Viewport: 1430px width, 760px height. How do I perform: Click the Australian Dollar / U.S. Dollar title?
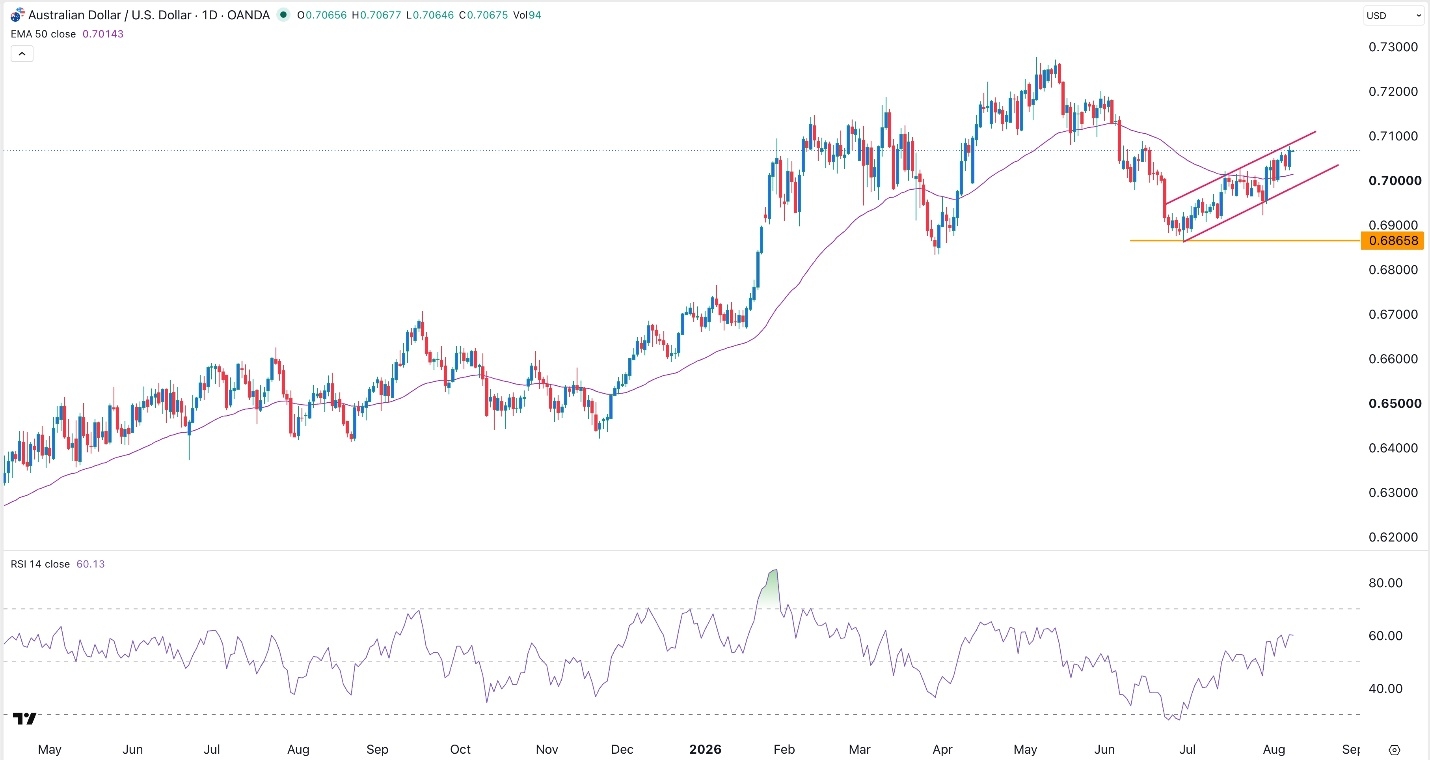coord(110,15)
